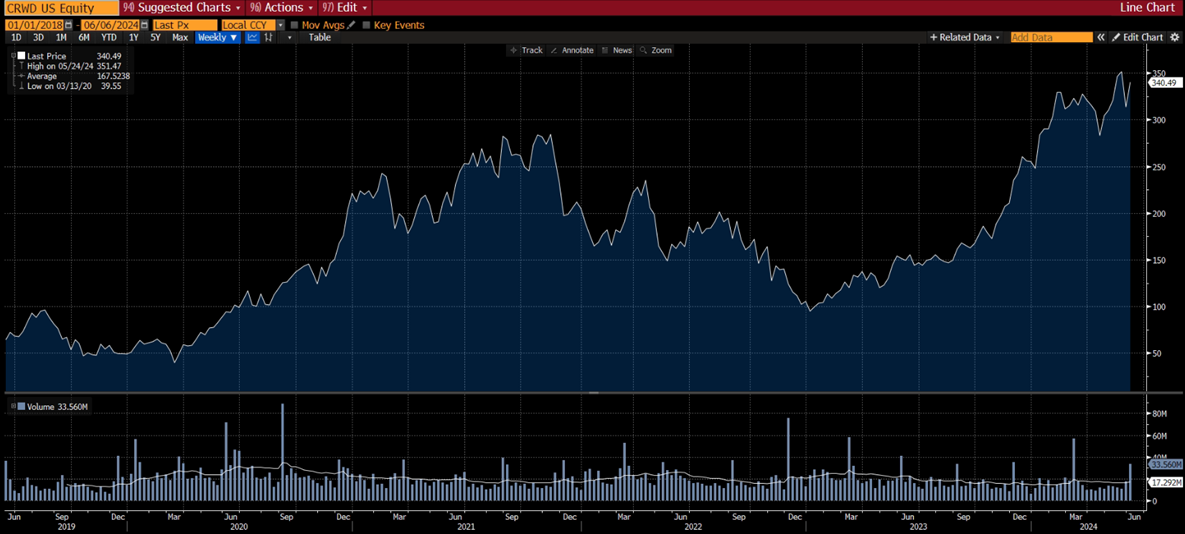Click the Add Data input field
This screenshot has height=534, width=1185.
pos(1050,38)
